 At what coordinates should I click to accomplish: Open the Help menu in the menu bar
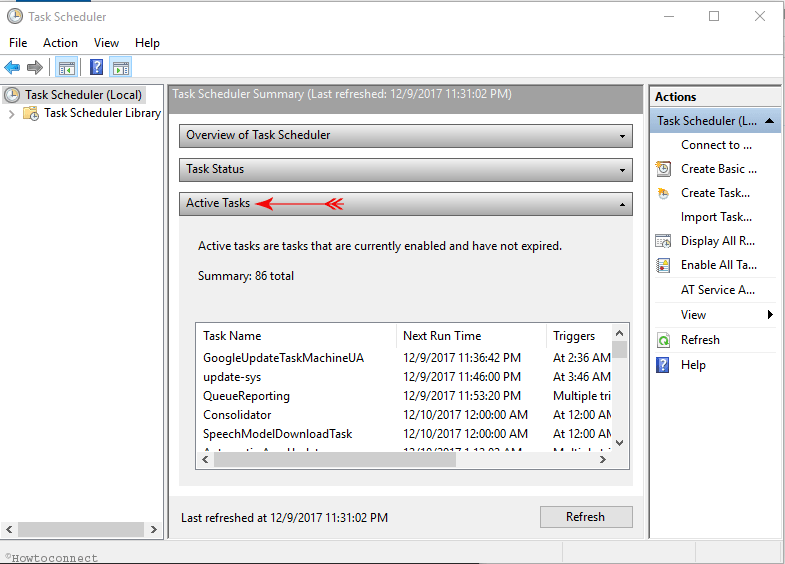(147, 43)
